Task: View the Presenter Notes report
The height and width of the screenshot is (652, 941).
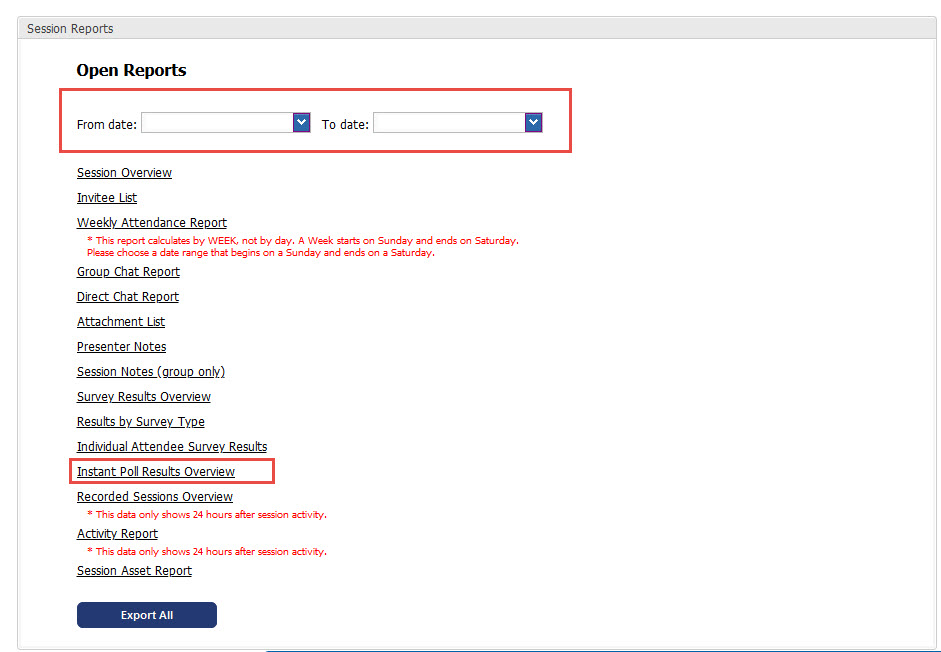Action: pos(122,347)
